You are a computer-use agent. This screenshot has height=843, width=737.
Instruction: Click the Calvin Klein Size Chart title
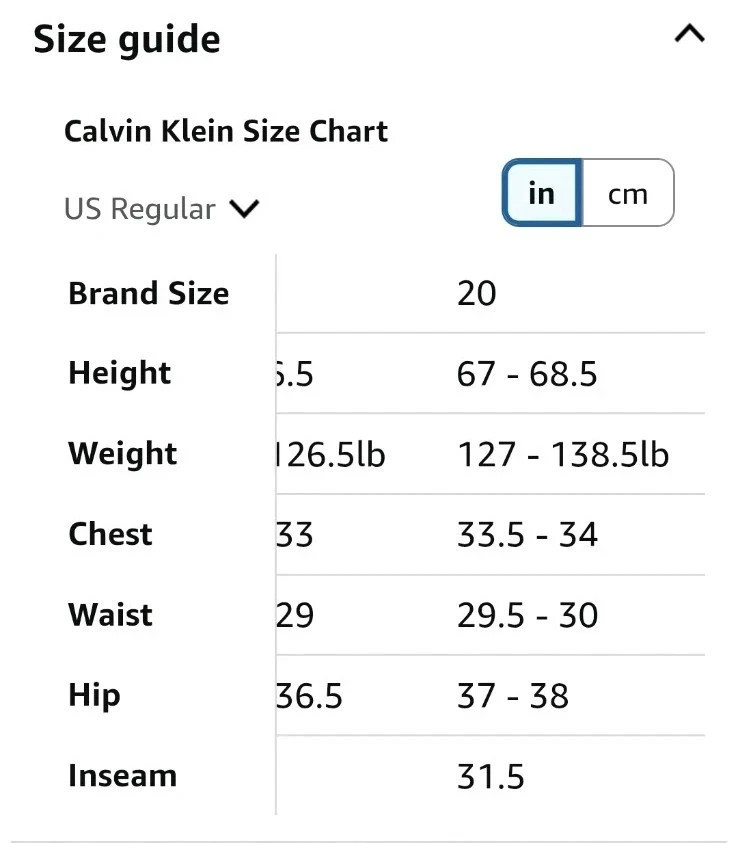coord(226,131)
